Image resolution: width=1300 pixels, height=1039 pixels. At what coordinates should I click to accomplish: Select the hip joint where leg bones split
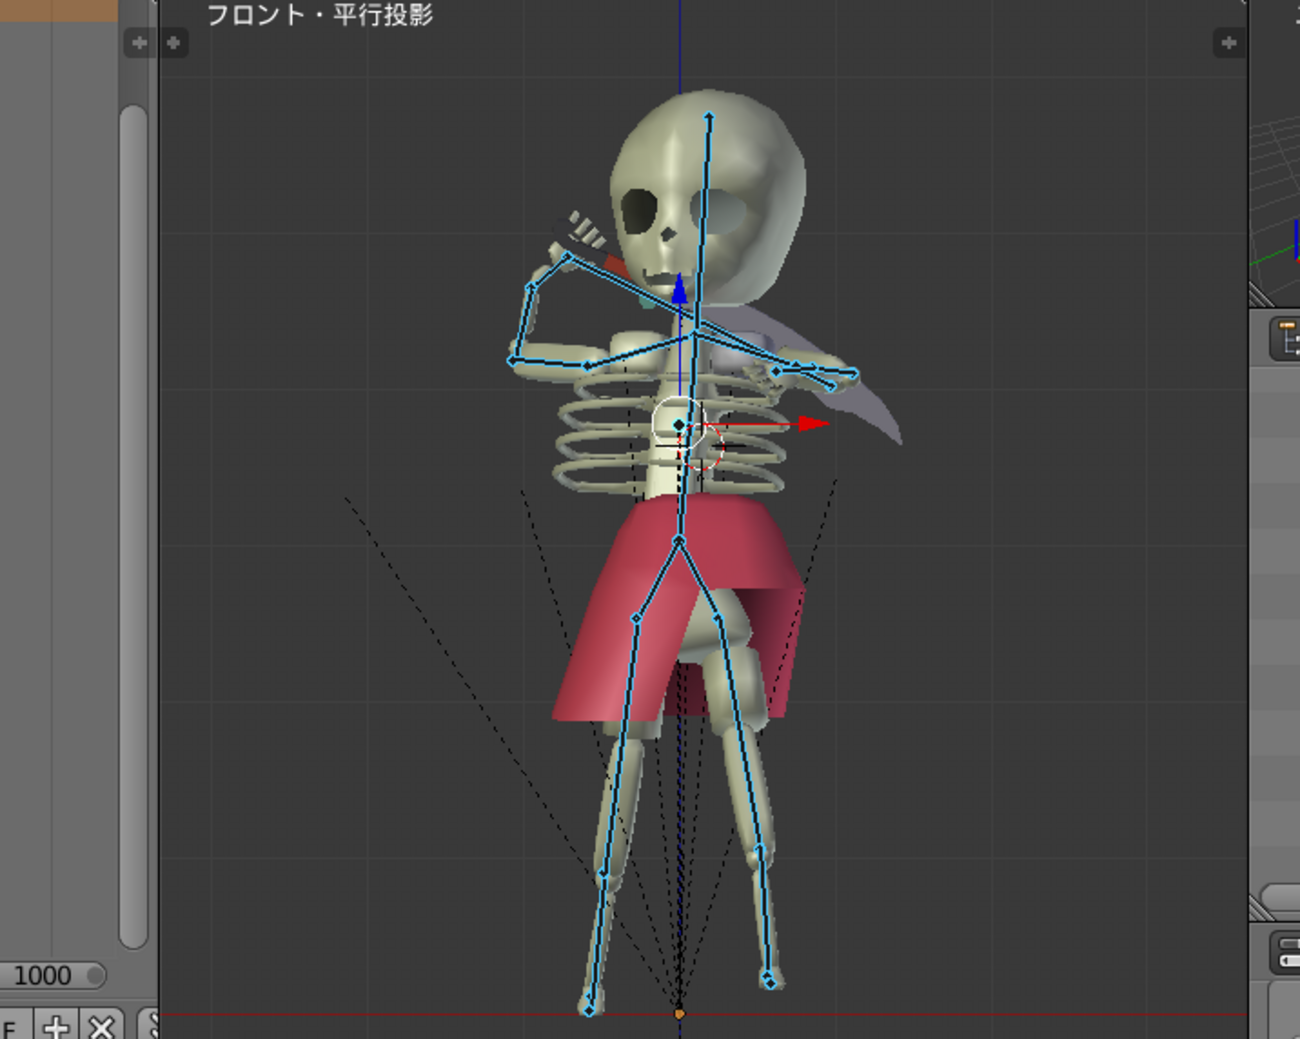679,541
